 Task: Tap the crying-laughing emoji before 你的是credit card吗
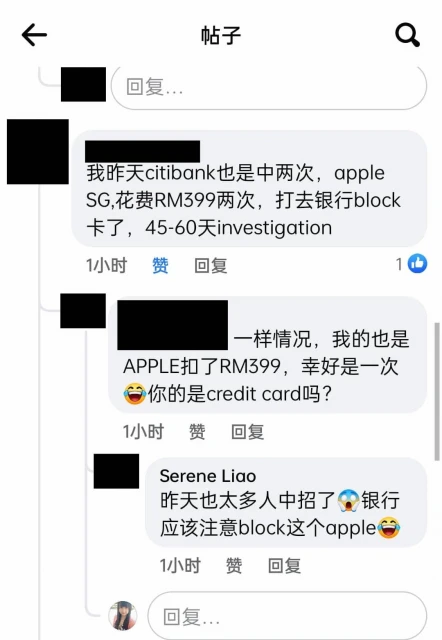pyautogui.click(x=135, y=394)
